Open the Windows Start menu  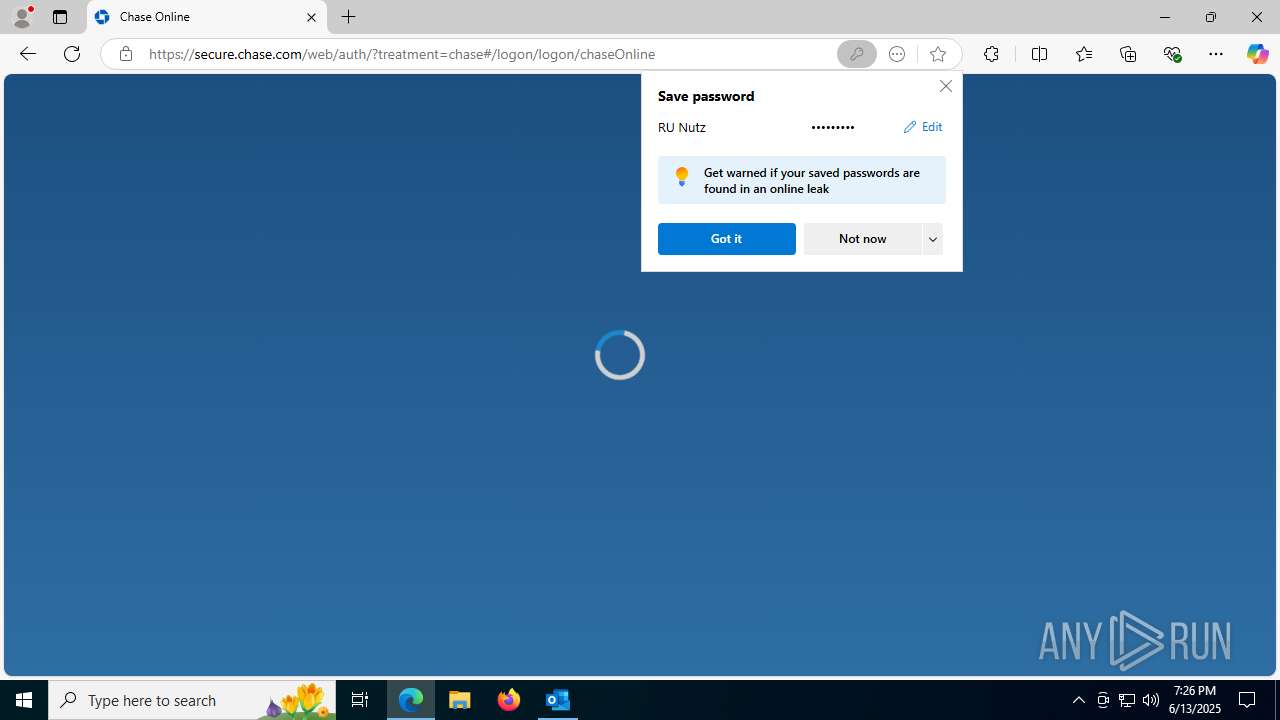(24, 700)
